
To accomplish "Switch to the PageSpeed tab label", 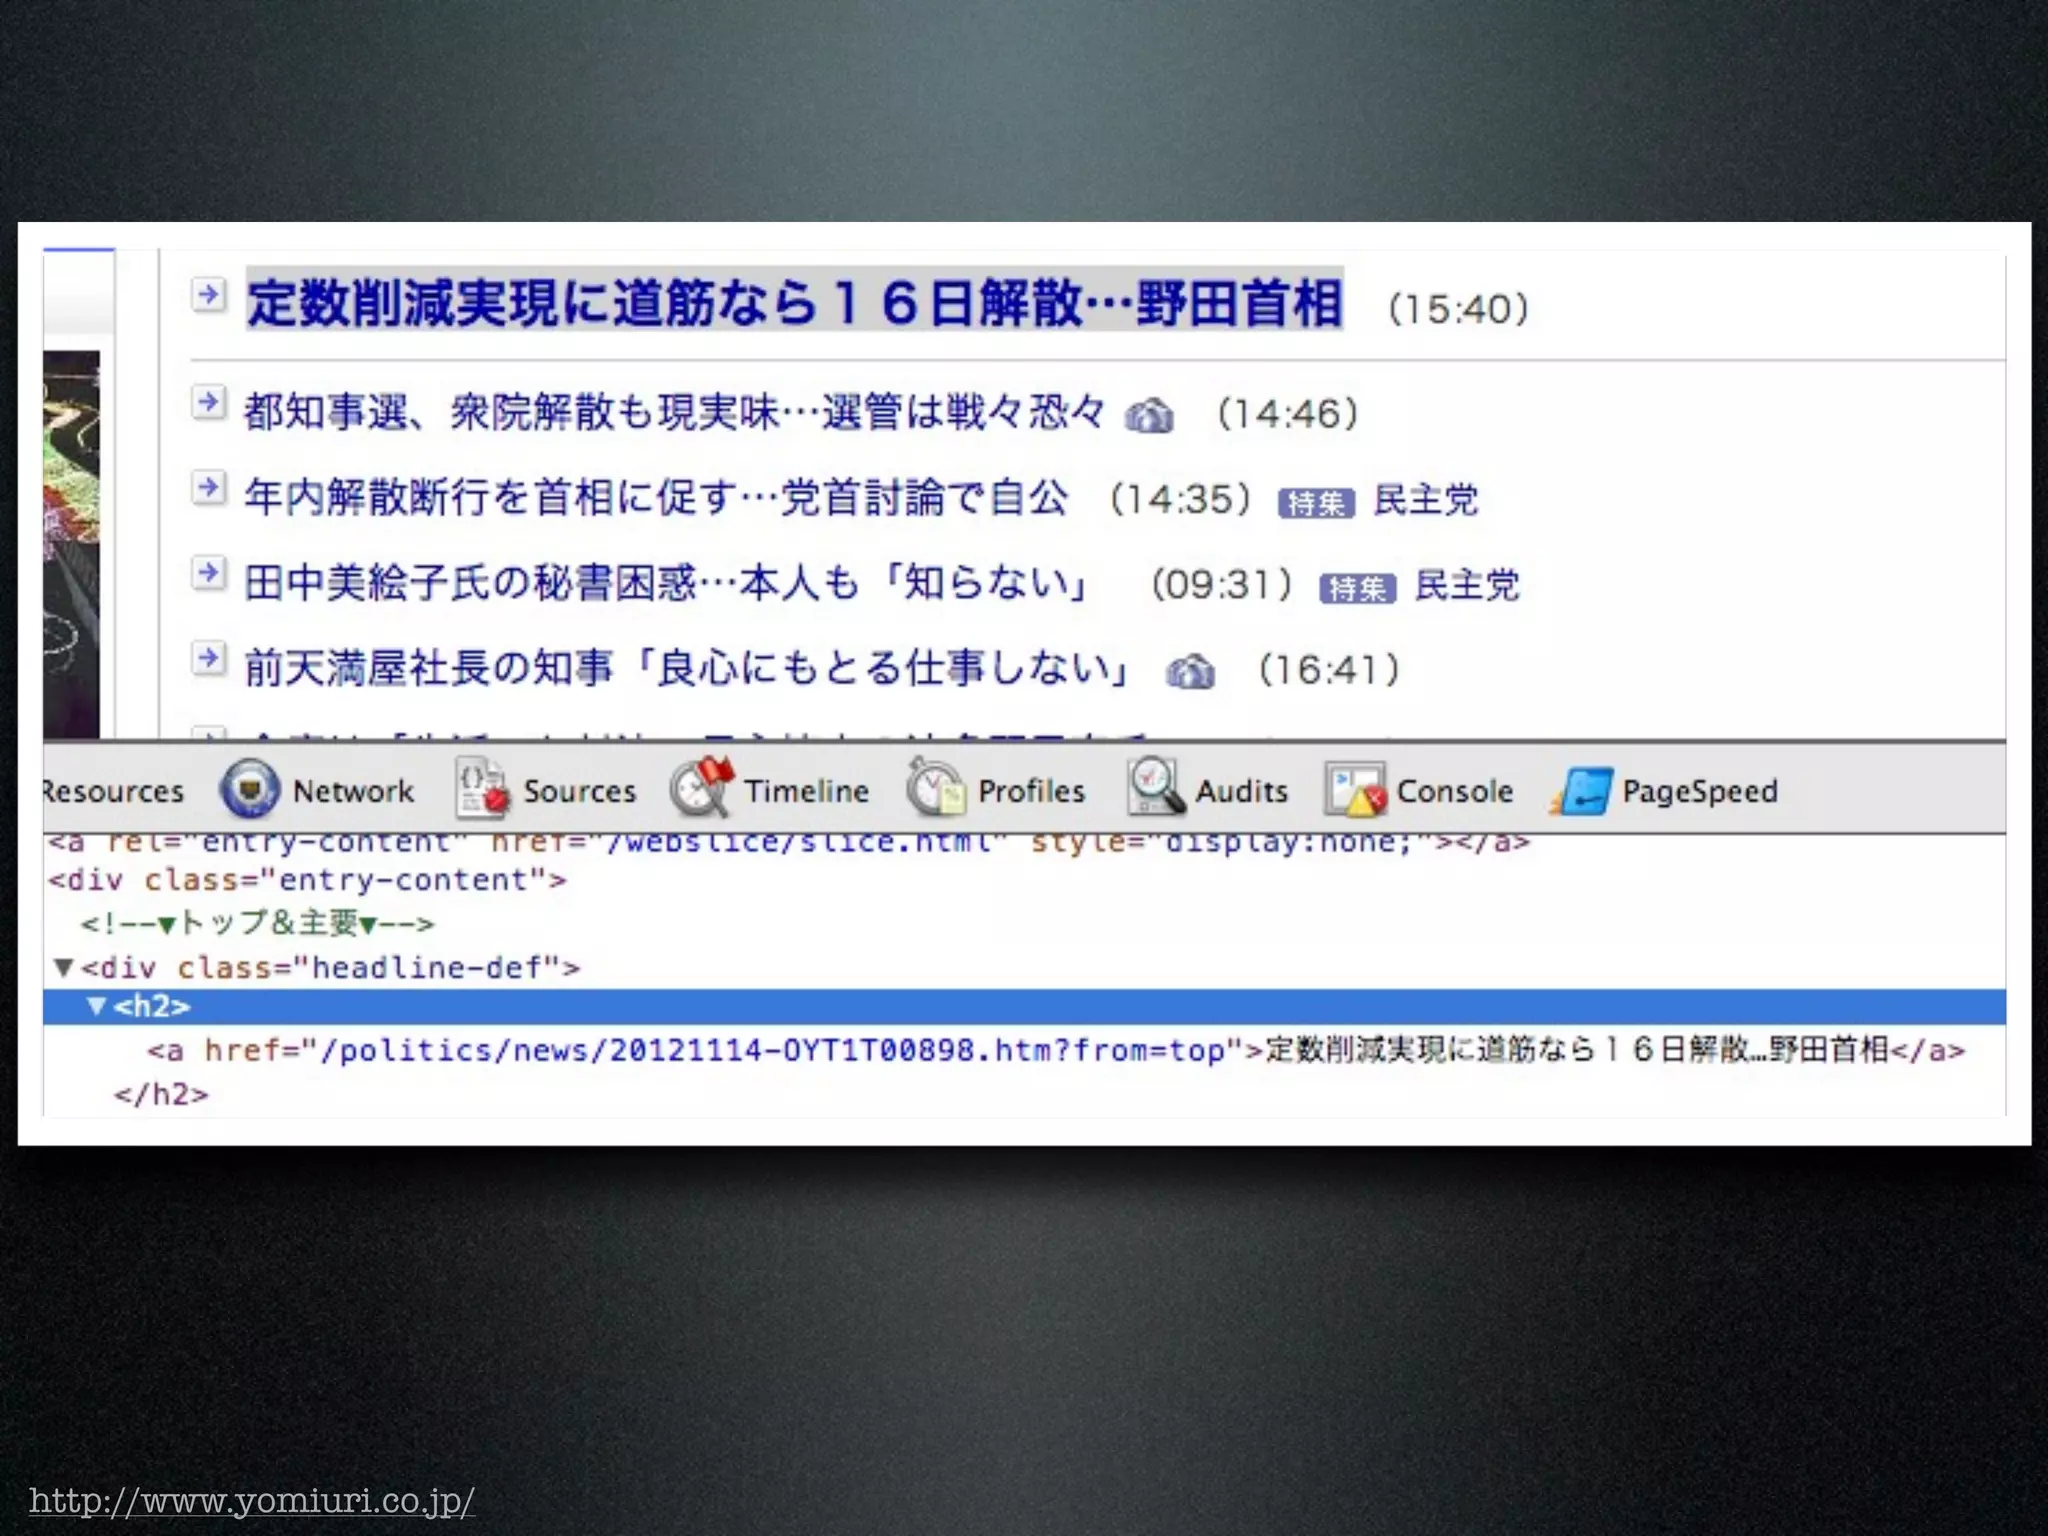I will pyautogui.click(x=1700, y=792).
